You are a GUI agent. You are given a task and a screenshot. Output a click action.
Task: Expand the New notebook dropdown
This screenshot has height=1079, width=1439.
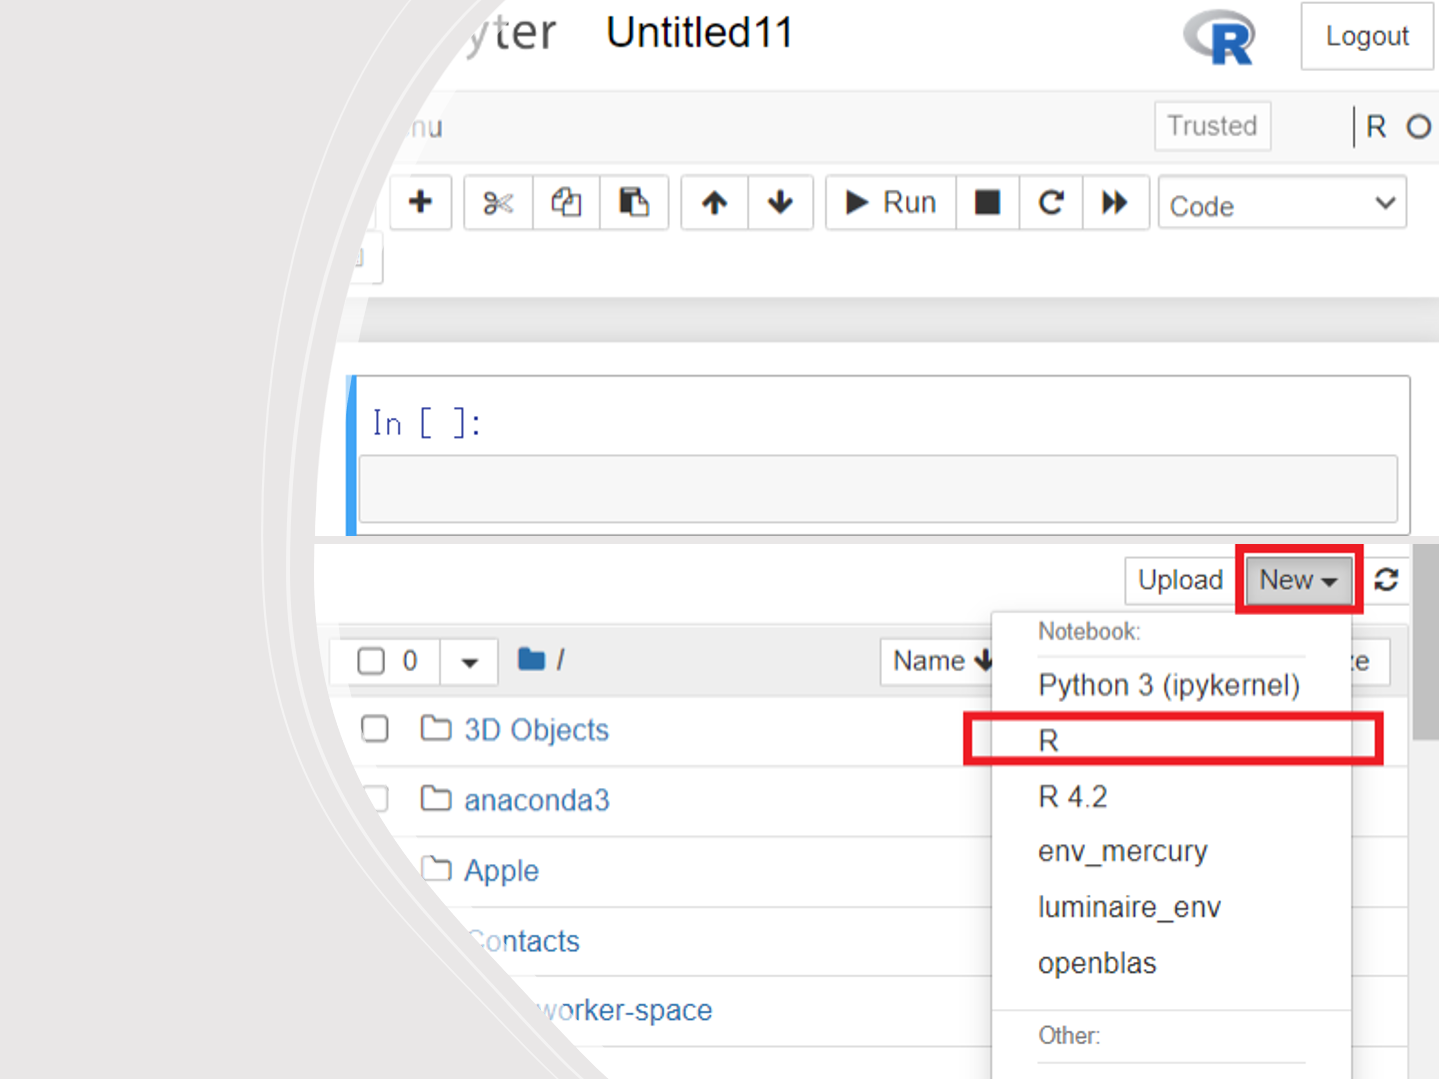coord(1297,580)
